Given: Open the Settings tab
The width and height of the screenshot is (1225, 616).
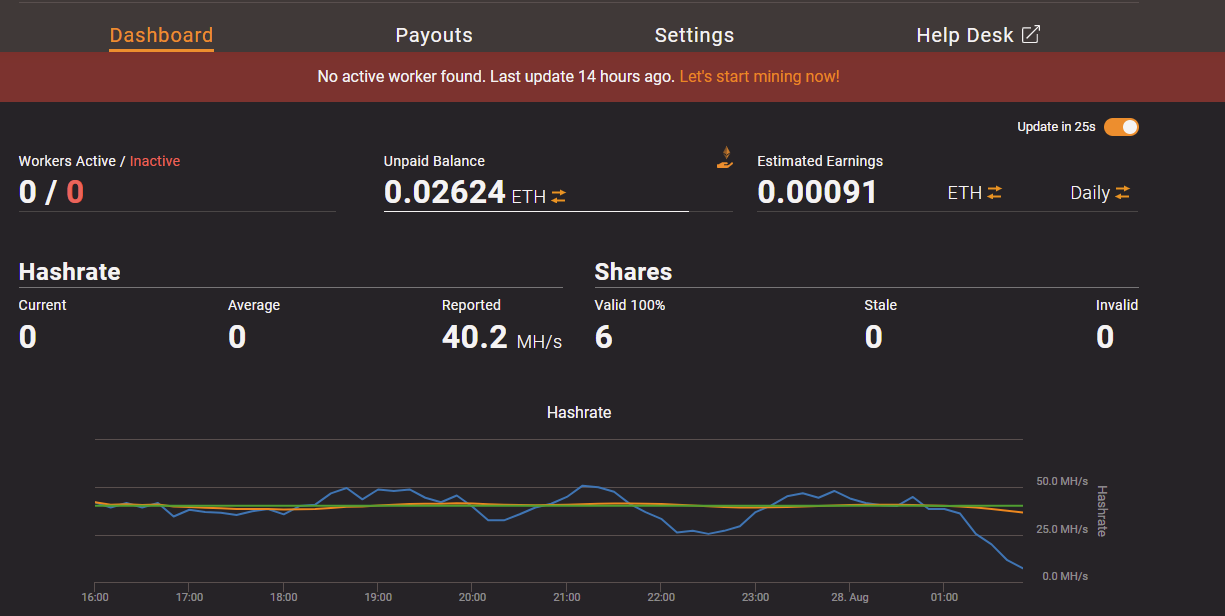Looking at the screenshot, I should tap(694, 35).
